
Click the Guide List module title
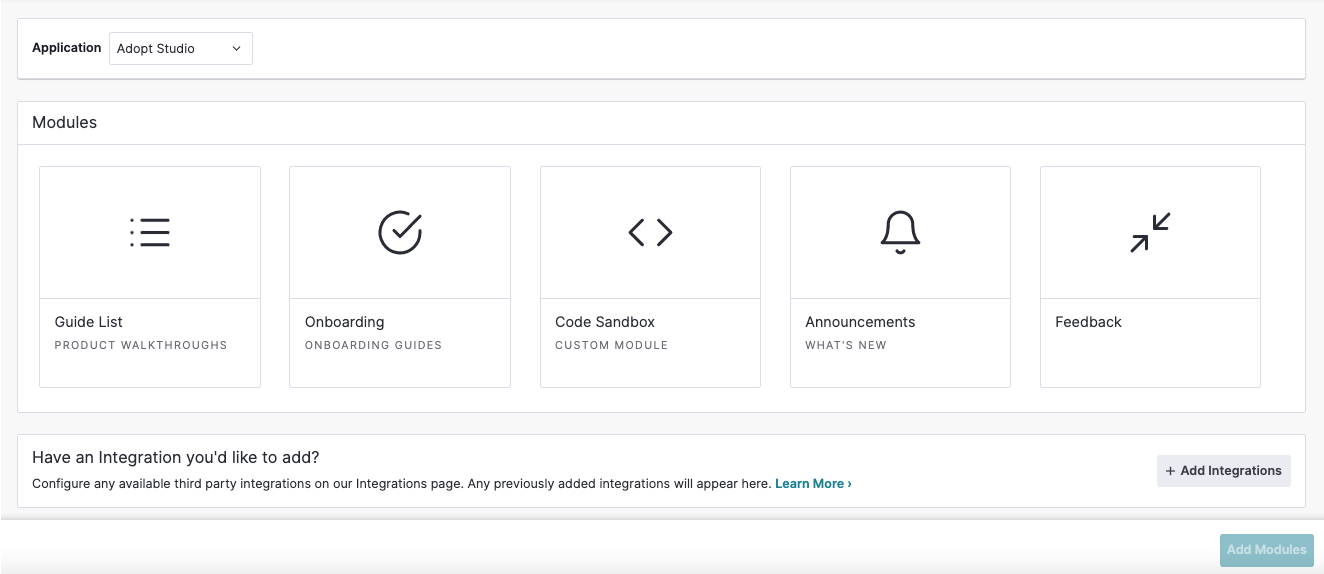[89, 322]
